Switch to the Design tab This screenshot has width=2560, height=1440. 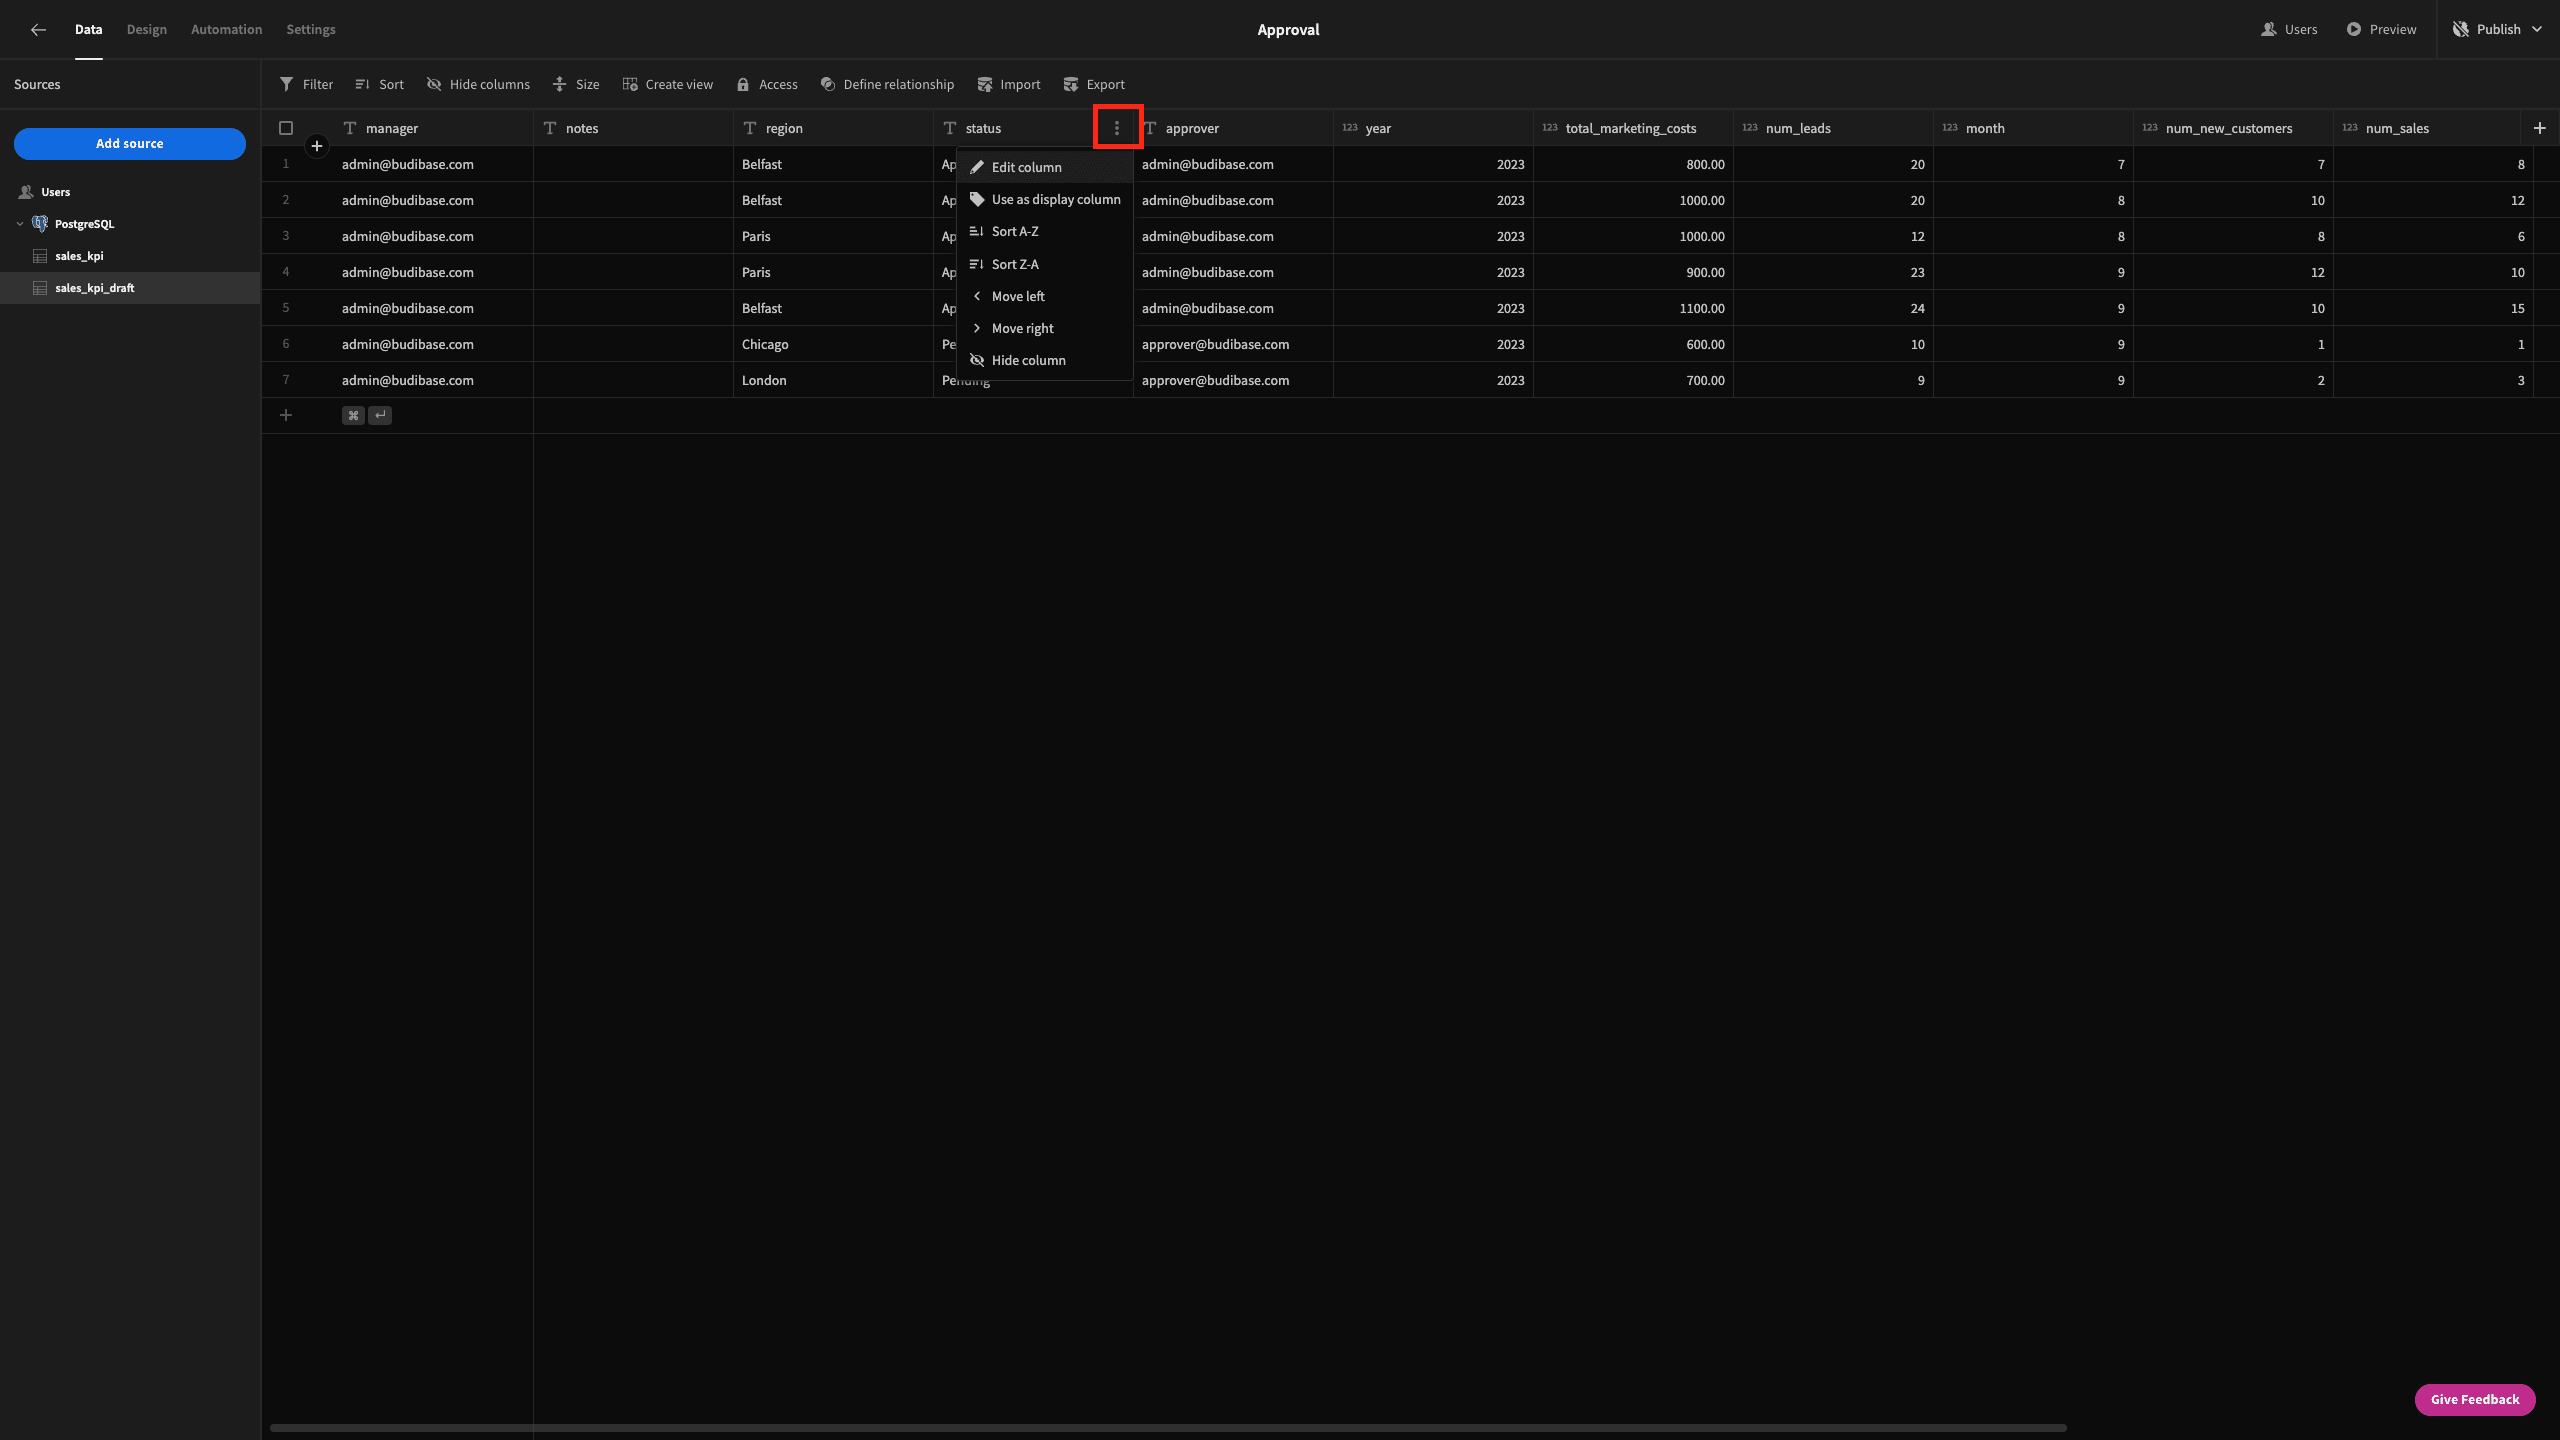[147, 30]
